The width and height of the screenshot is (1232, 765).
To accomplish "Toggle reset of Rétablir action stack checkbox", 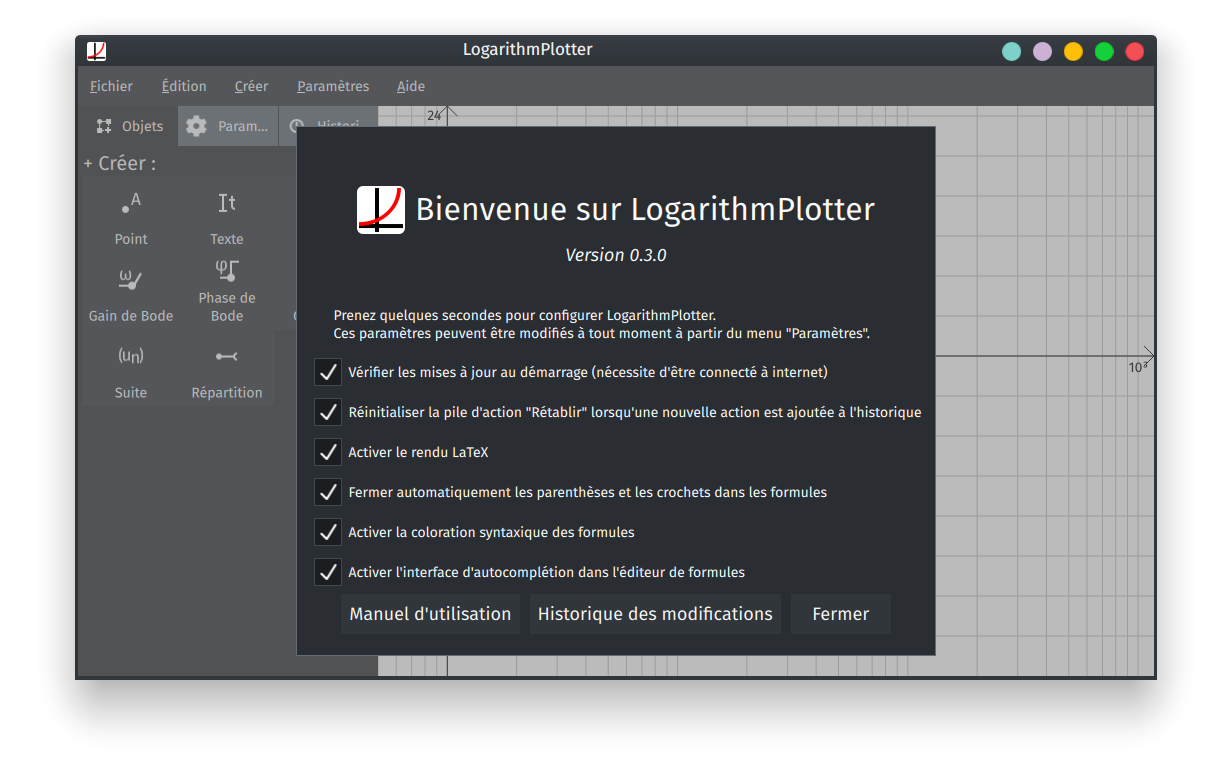I will 328,412.
